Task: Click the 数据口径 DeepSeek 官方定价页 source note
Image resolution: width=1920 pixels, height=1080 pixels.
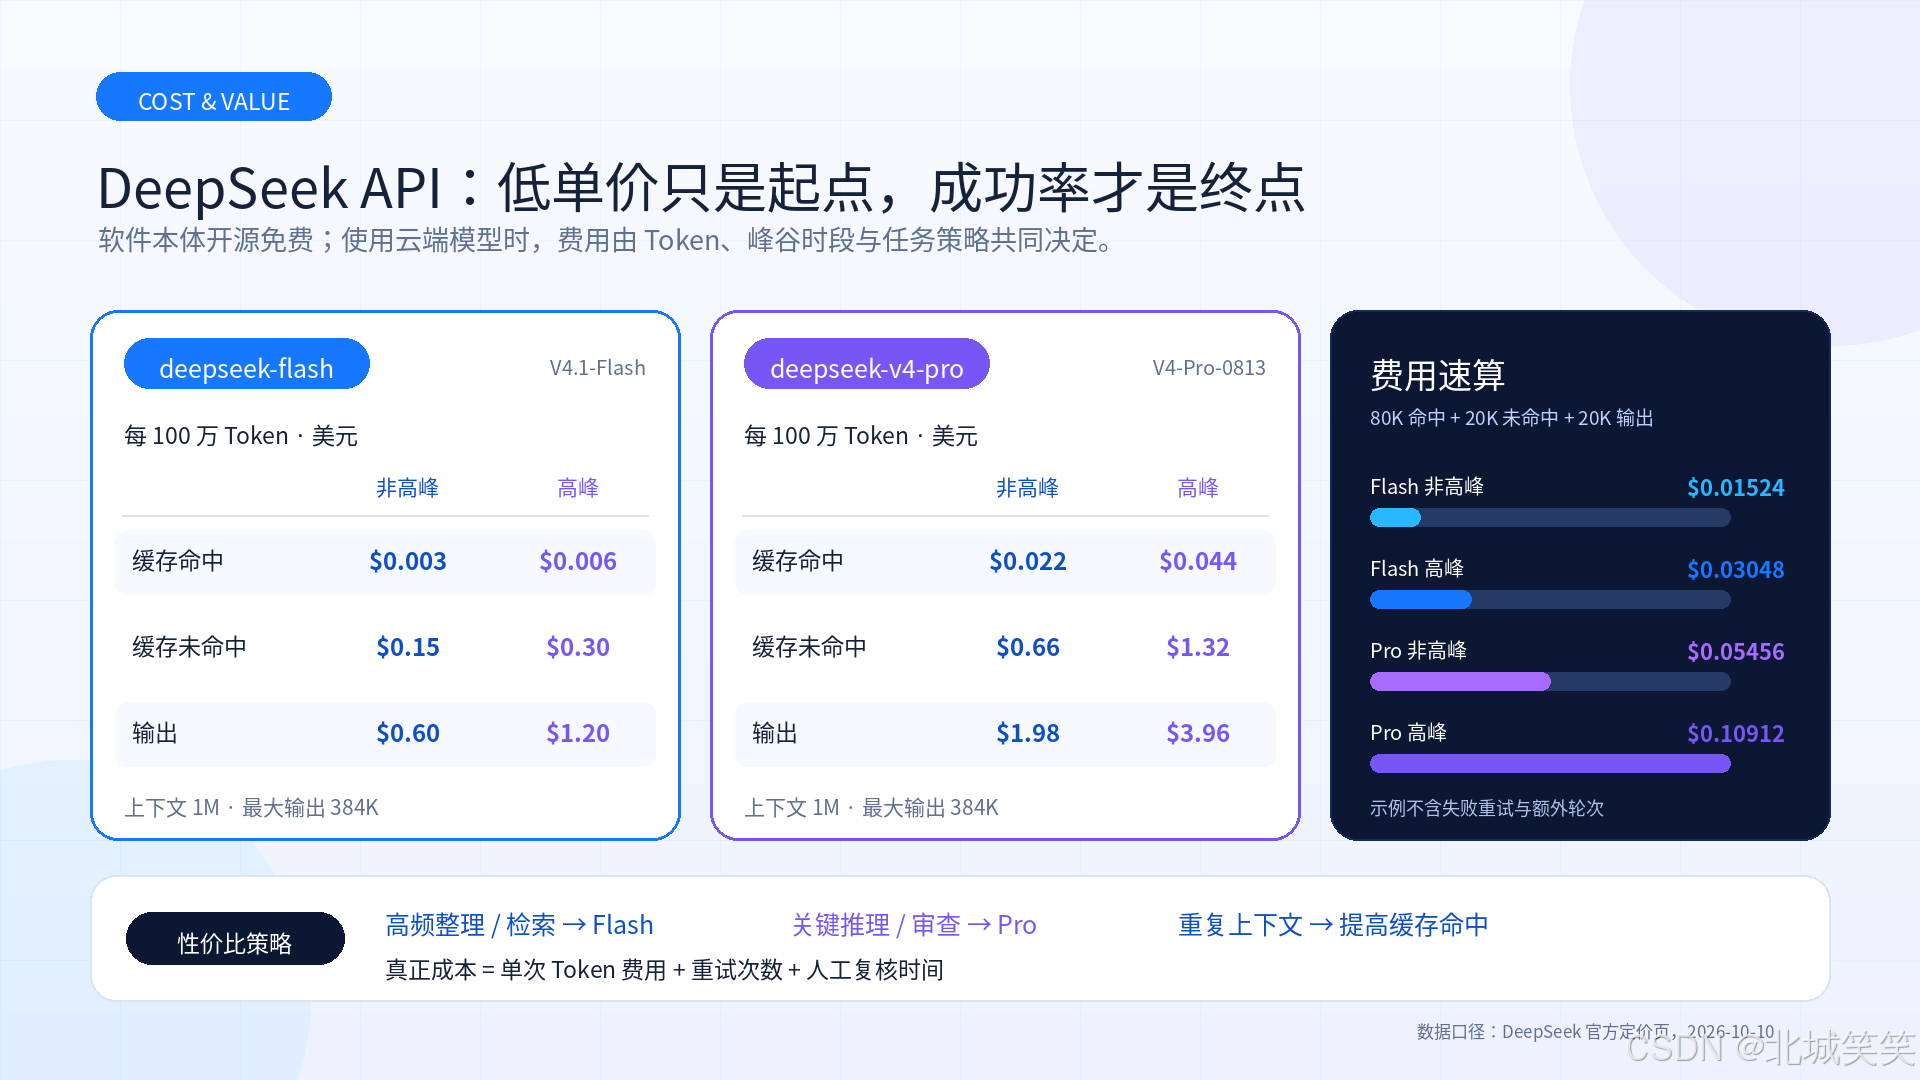Action: pos(1596,1031)
